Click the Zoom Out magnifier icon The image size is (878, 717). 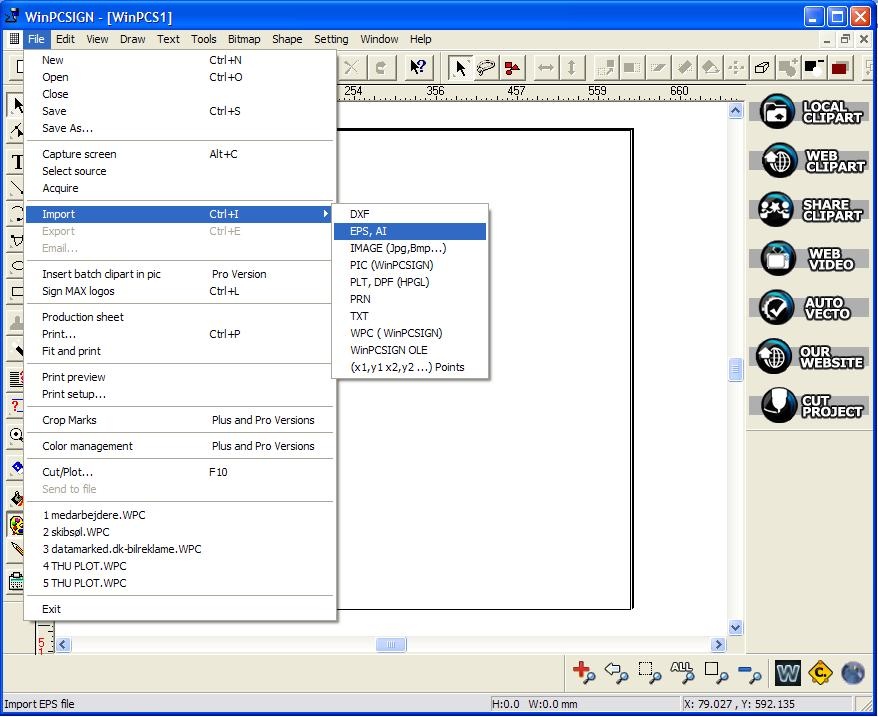pyautogui.click(x=749, y=673)
